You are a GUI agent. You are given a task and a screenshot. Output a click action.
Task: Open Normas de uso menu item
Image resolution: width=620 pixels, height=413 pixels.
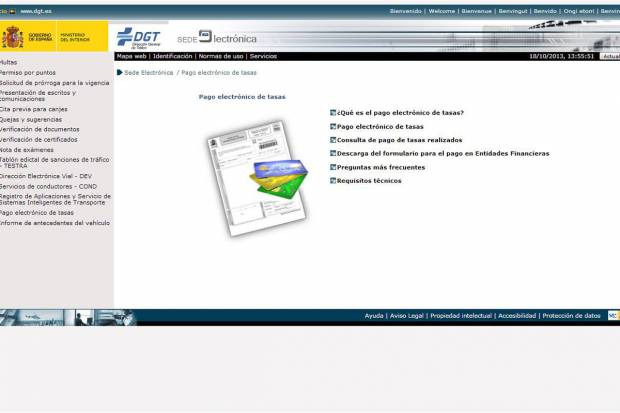click(x=221, y=56)
